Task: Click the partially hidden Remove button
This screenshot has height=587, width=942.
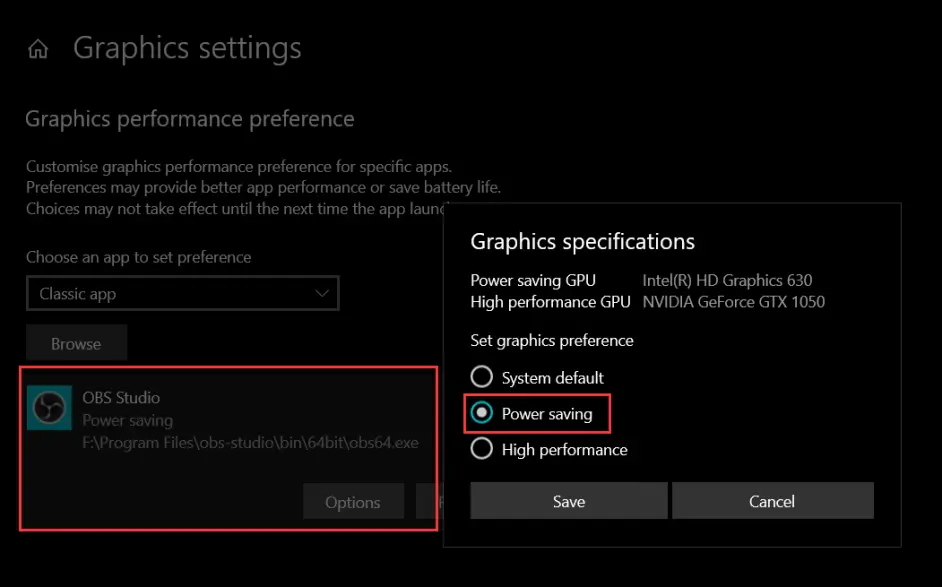Action: tap(430, 502)
